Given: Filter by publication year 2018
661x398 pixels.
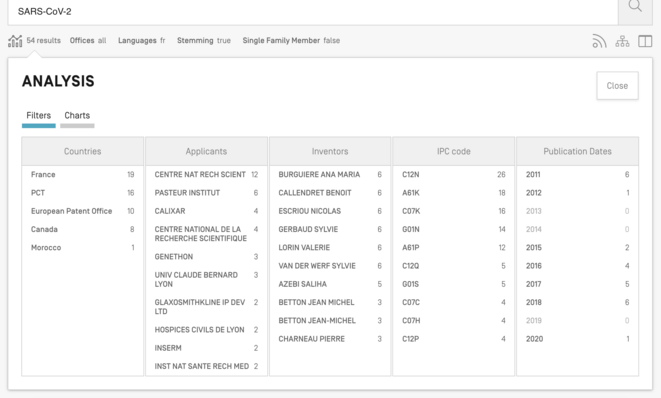Looking at the screenshot, I should click(578, 302).
